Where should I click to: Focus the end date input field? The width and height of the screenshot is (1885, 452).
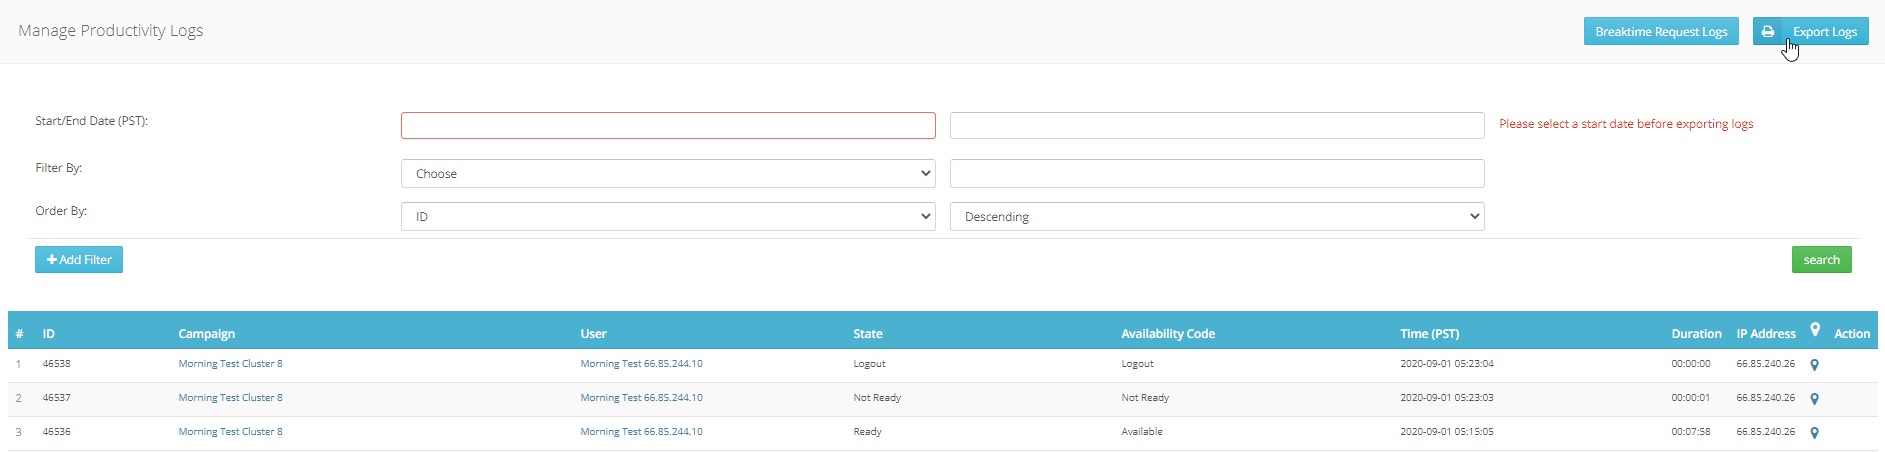1216,126
